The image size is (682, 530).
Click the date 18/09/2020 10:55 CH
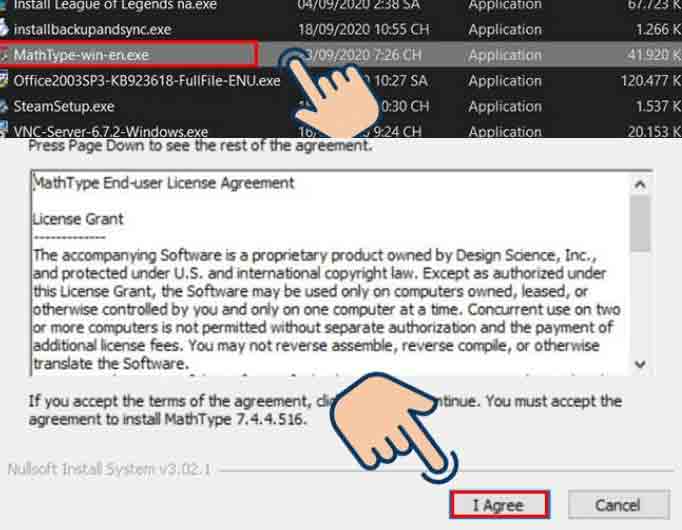(364, 29)
